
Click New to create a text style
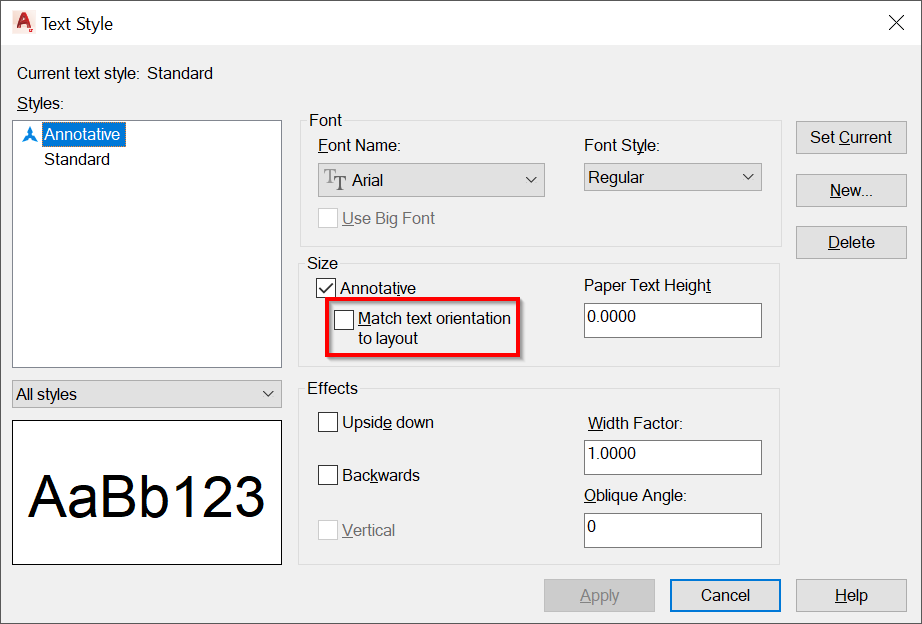tap(850, 190)
